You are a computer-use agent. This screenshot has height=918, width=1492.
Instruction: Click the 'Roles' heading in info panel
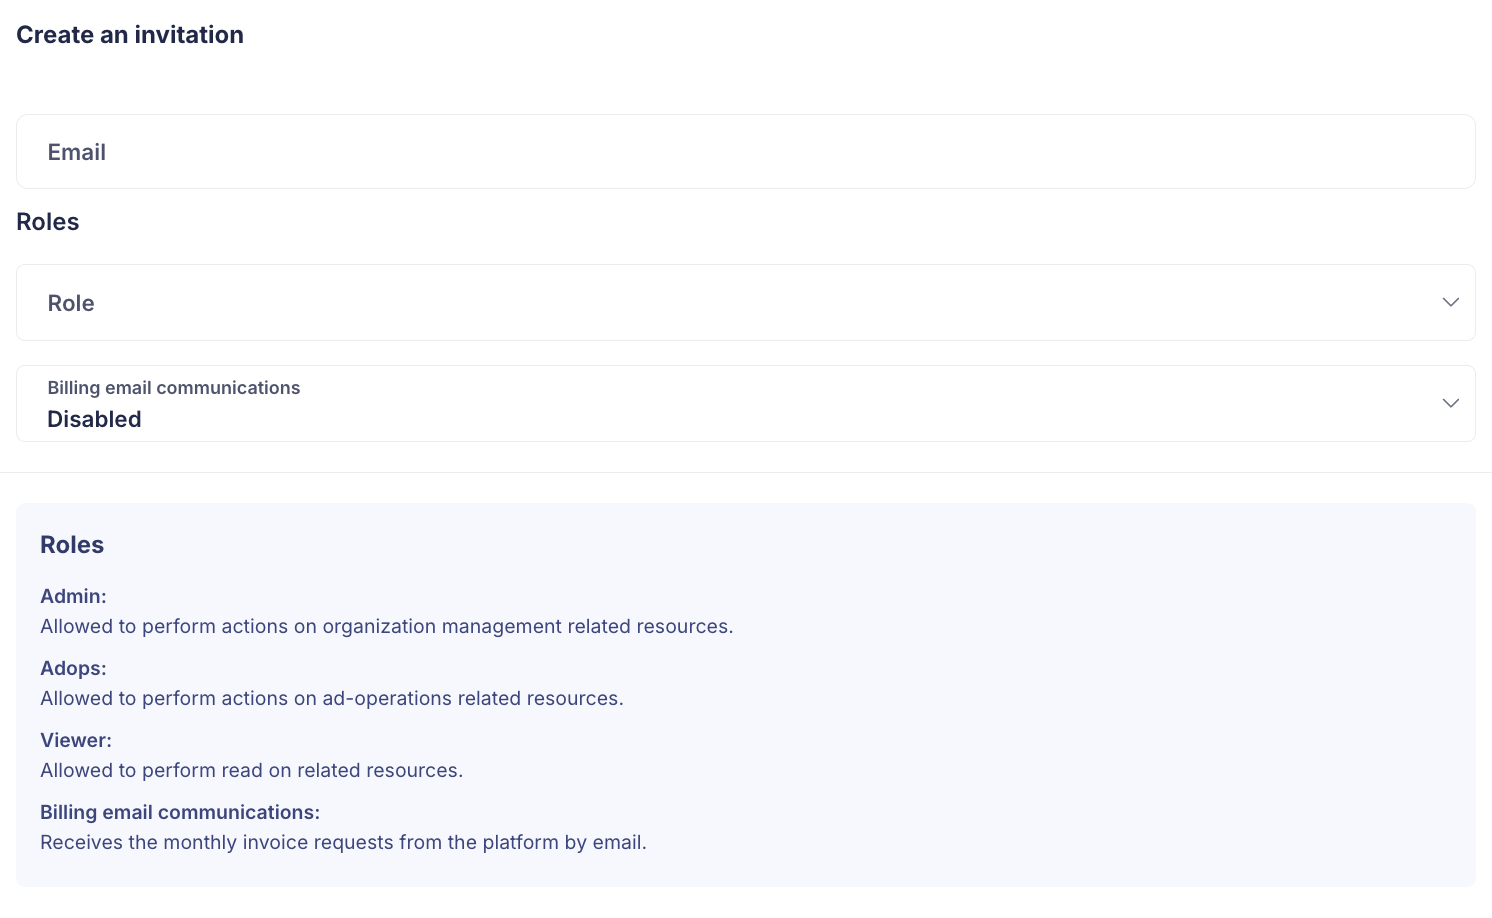pyautogui.click(x=72, y=545)
